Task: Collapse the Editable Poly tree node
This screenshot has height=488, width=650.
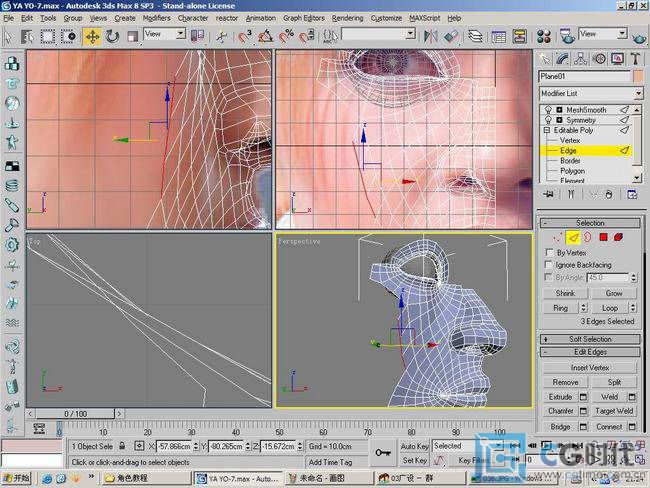Action: (547, 130)
